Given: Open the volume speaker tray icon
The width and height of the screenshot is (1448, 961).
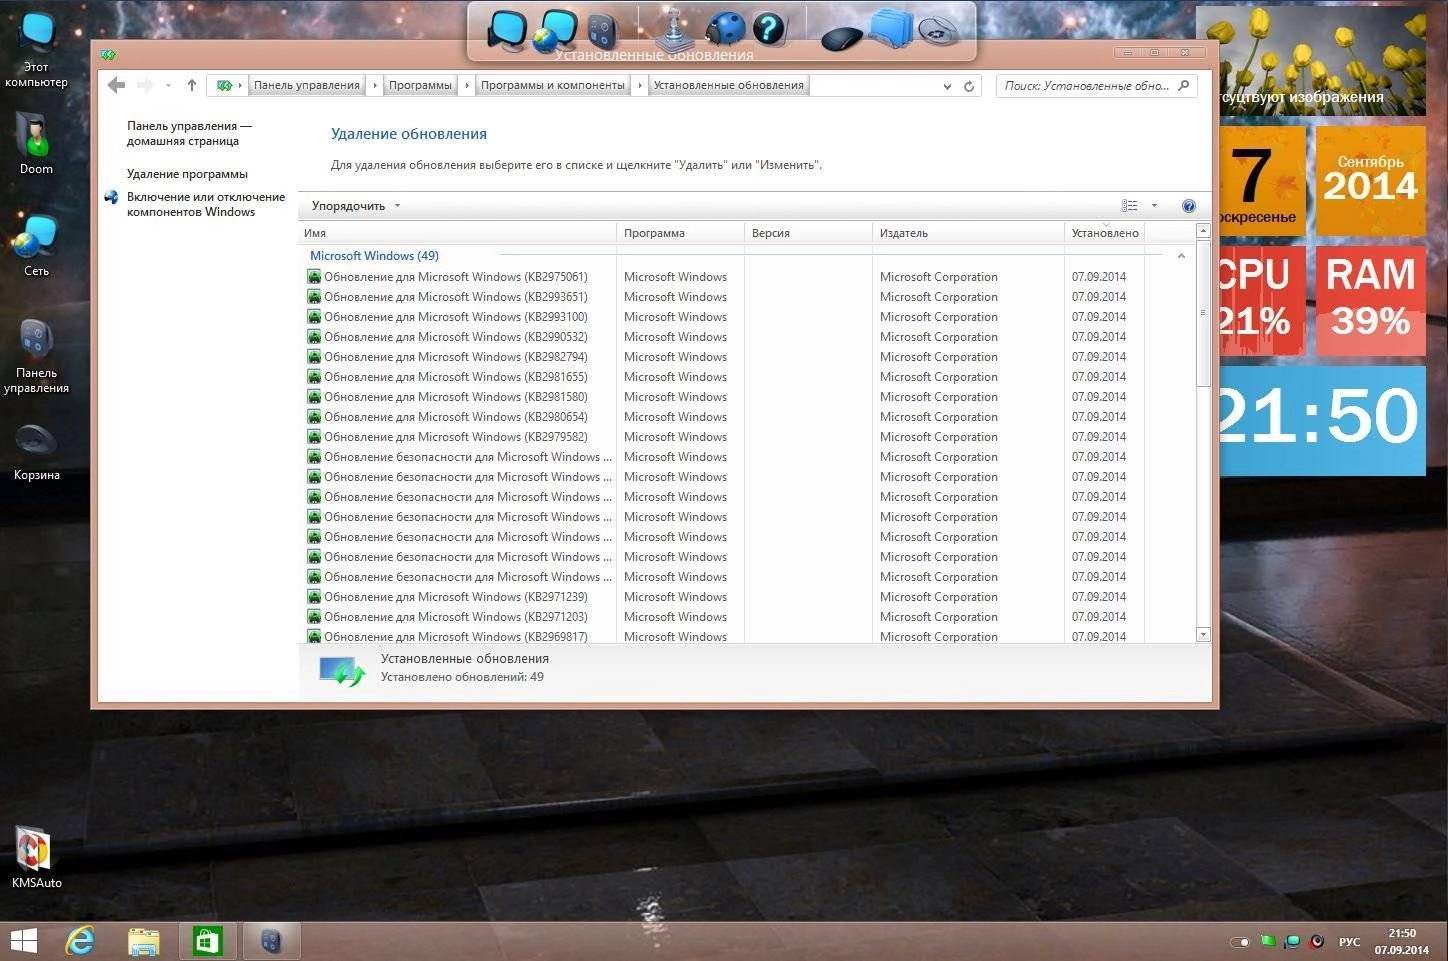Looking at the screenshot, I should 1318,941.
